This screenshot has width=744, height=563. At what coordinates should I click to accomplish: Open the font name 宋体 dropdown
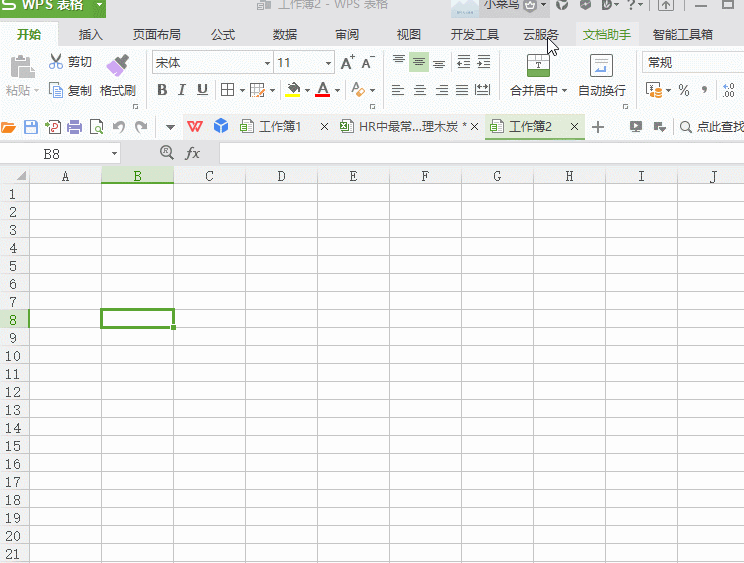tap(268, 63)
